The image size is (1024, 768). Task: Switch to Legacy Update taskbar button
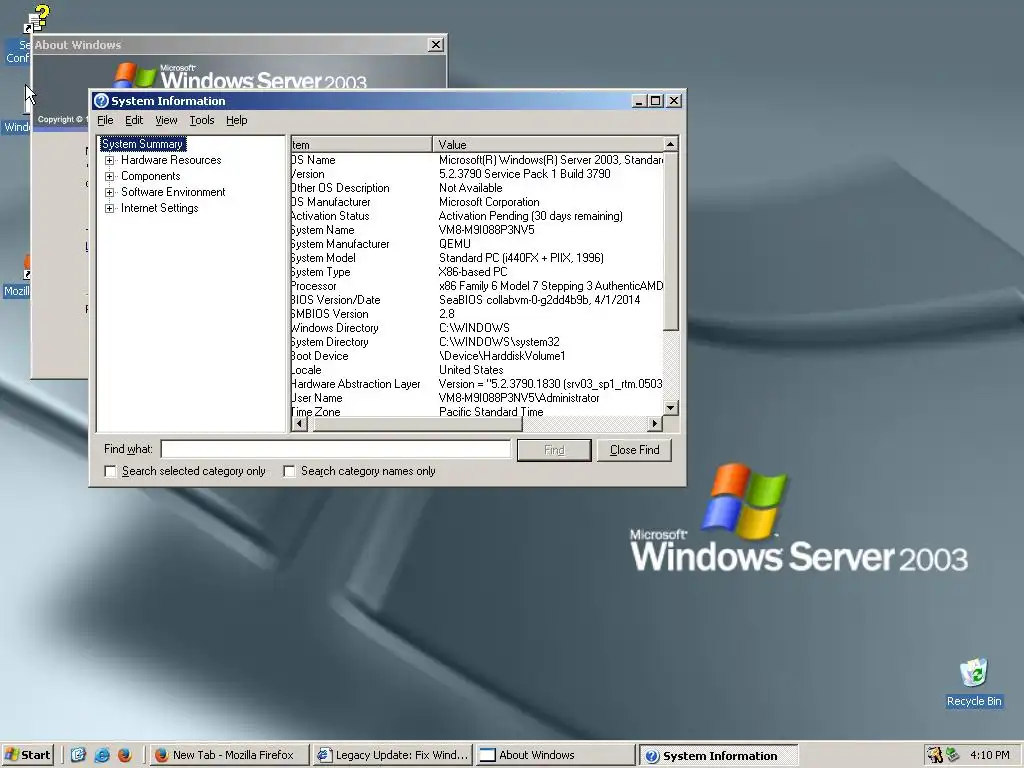pos(392,755)
